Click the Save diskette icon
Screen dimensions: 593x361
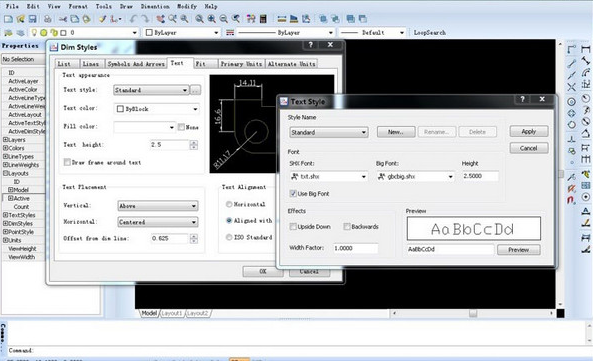(33, 19)
